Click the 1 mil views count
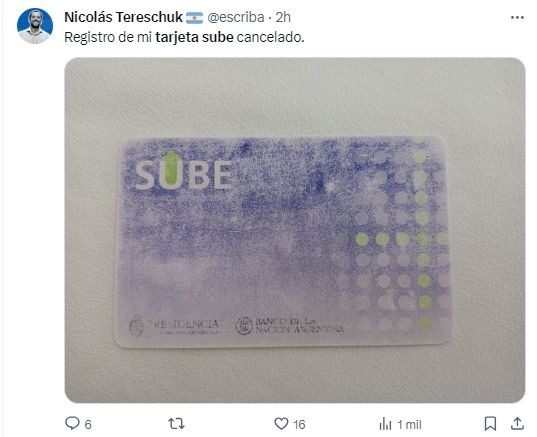This screenshot has height=437, width=537. coord(409,425)
